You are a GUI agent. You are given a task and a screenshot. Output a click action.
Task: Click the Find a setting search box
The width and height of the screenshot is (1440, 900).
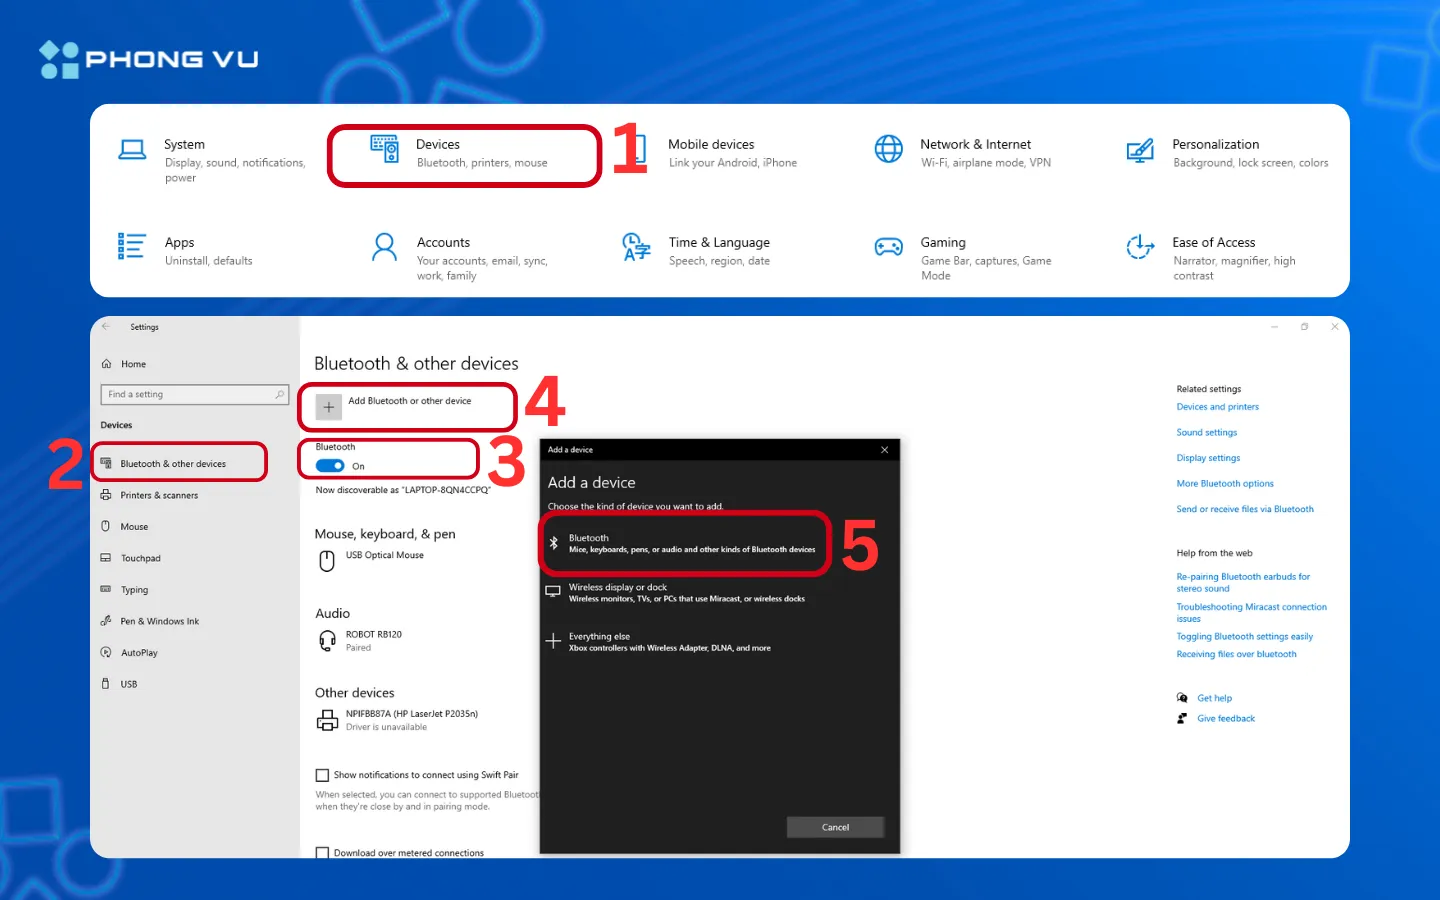[x=193, y=394]
